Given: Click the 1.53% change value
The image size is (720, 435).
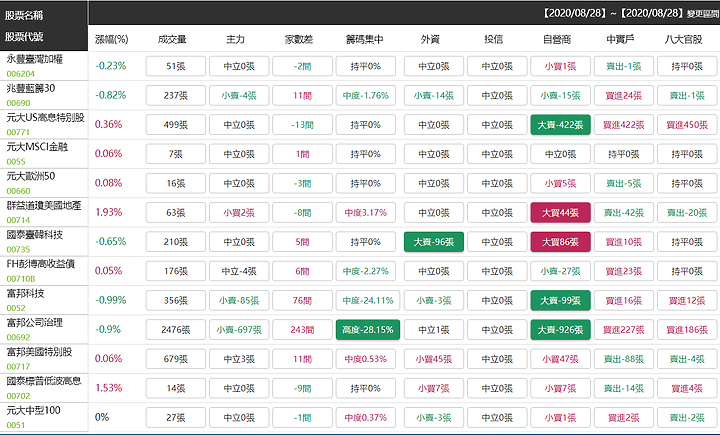Looking at the screenshot, I should (108, 388).
